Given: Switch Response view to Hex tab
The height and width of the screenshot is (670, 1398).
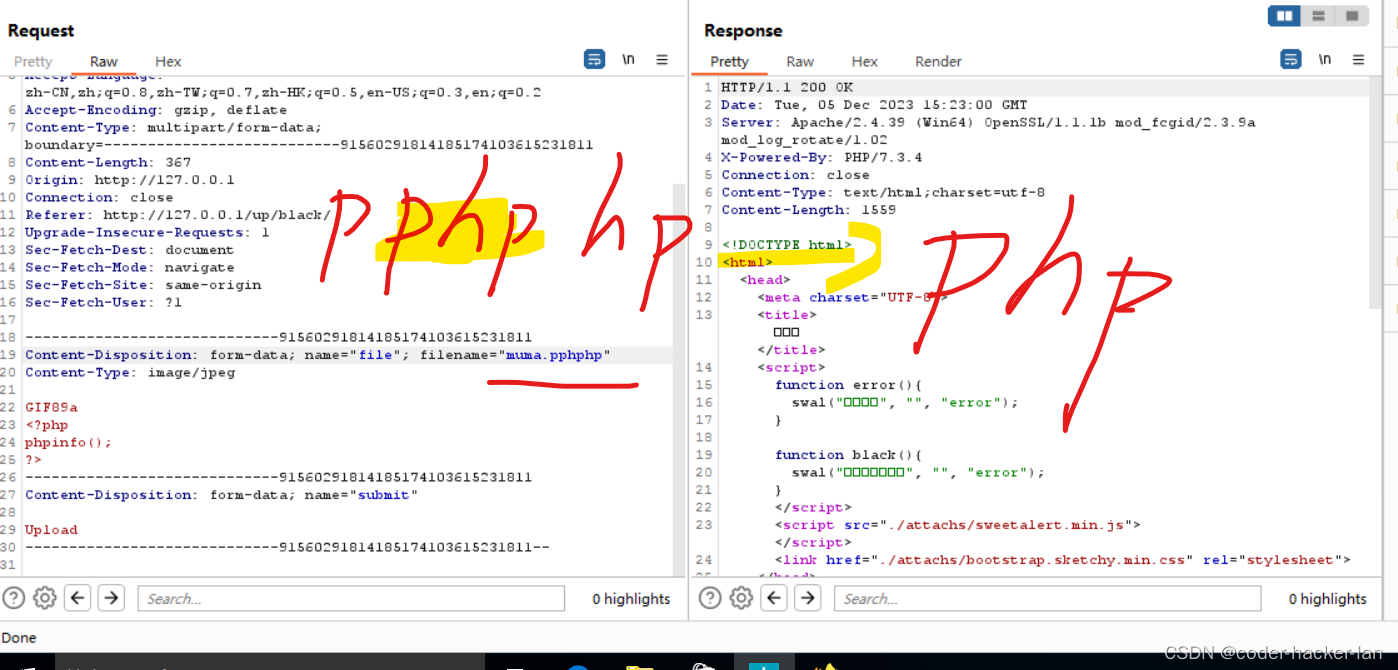Looking at the screenshot, I should click(865, 61).
